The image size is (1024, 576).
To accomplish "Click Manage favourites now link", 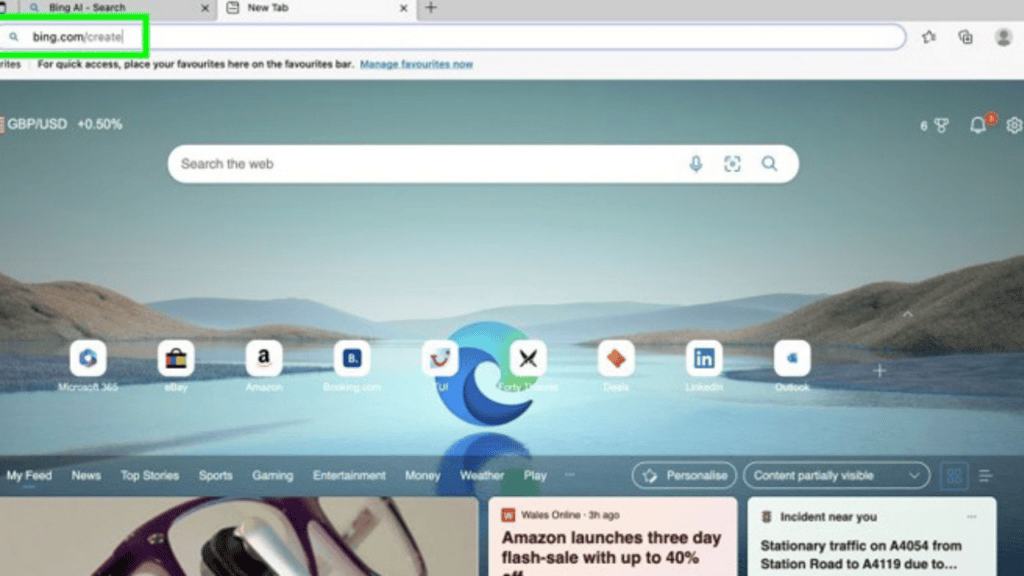I will (x=416, y=64).
